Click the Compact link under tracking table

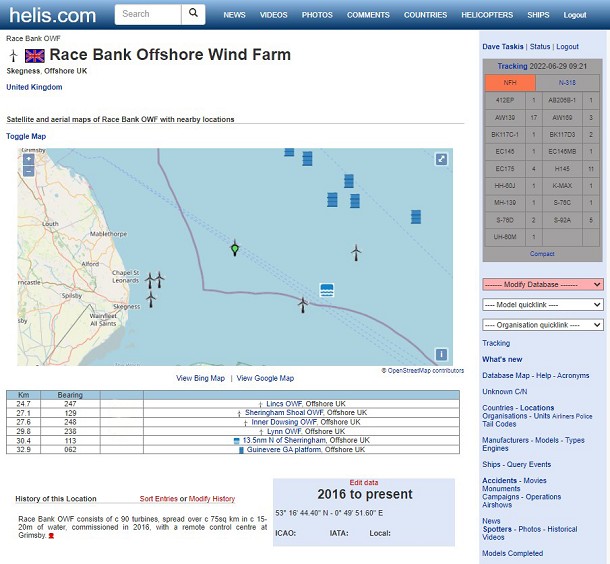point(542,254)
